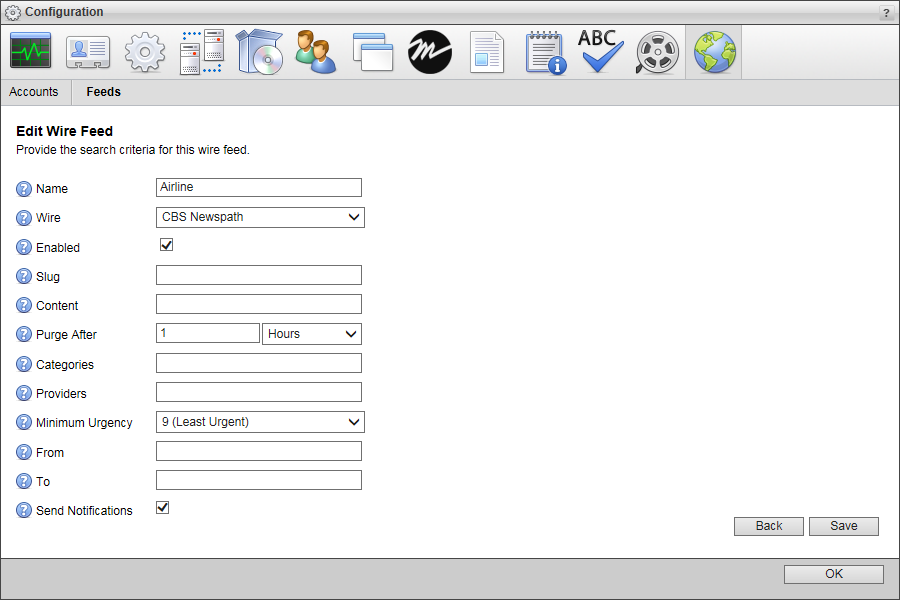900x600 pixels.
Task: Click the help question mark in title bar
Action: tap(886, 13)
